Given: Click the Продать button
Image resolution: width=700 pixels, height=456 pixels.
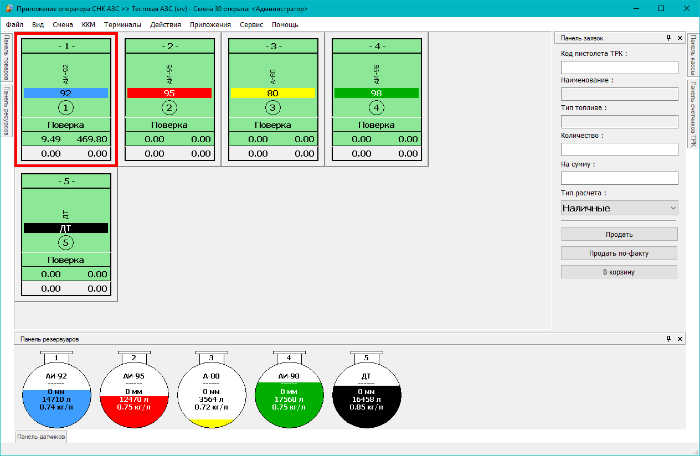Looking at the screenshot, I should [x=619, y=234].
